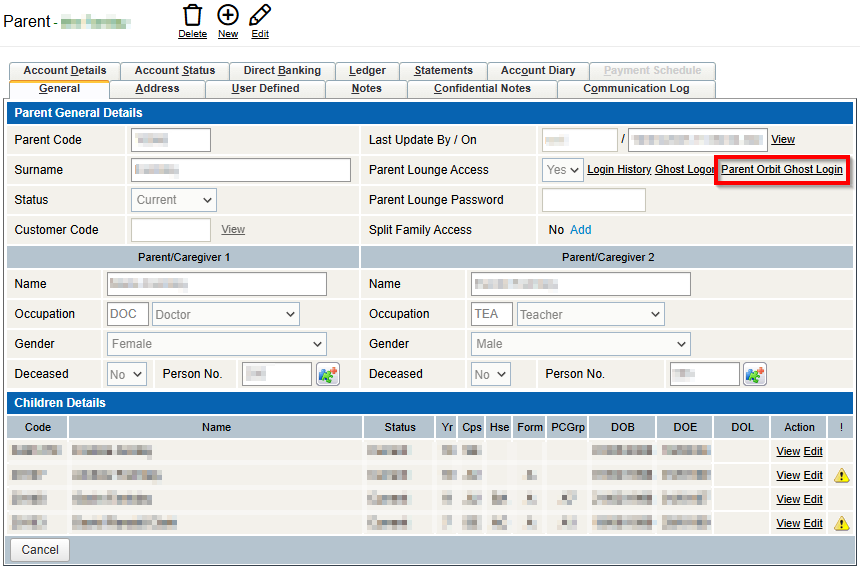This screenshot has height=569, width=860.
Task: Open Caregiver 2 Gender dropdown
Action: tap(581, 344)
